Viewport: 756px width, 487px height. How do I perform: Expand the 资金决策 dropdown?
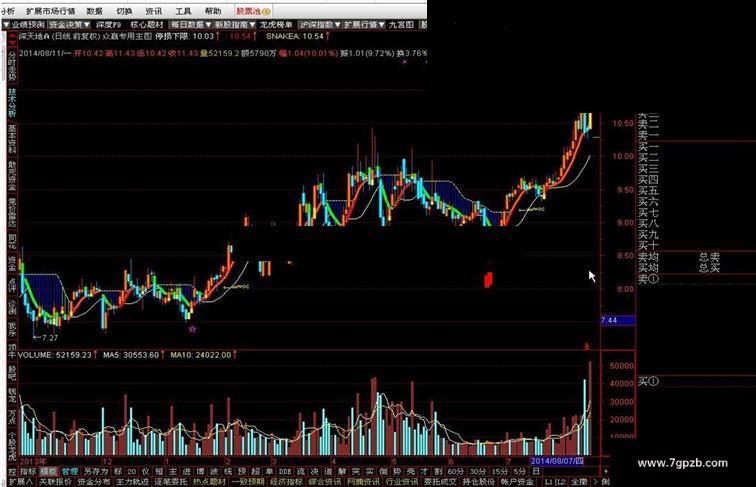pos(69,25)
